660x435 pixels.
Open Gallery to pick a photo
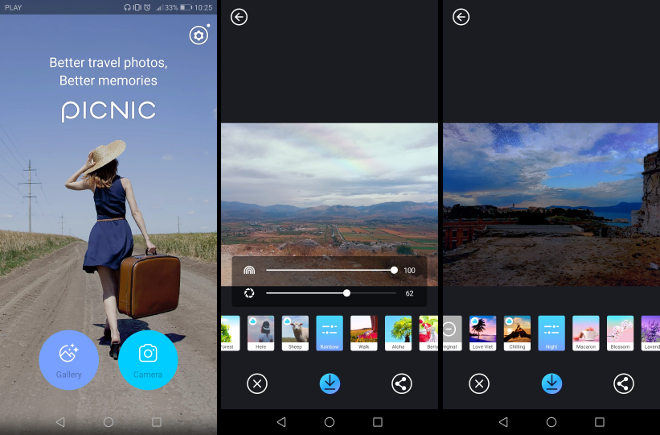(x=69, y=358)
